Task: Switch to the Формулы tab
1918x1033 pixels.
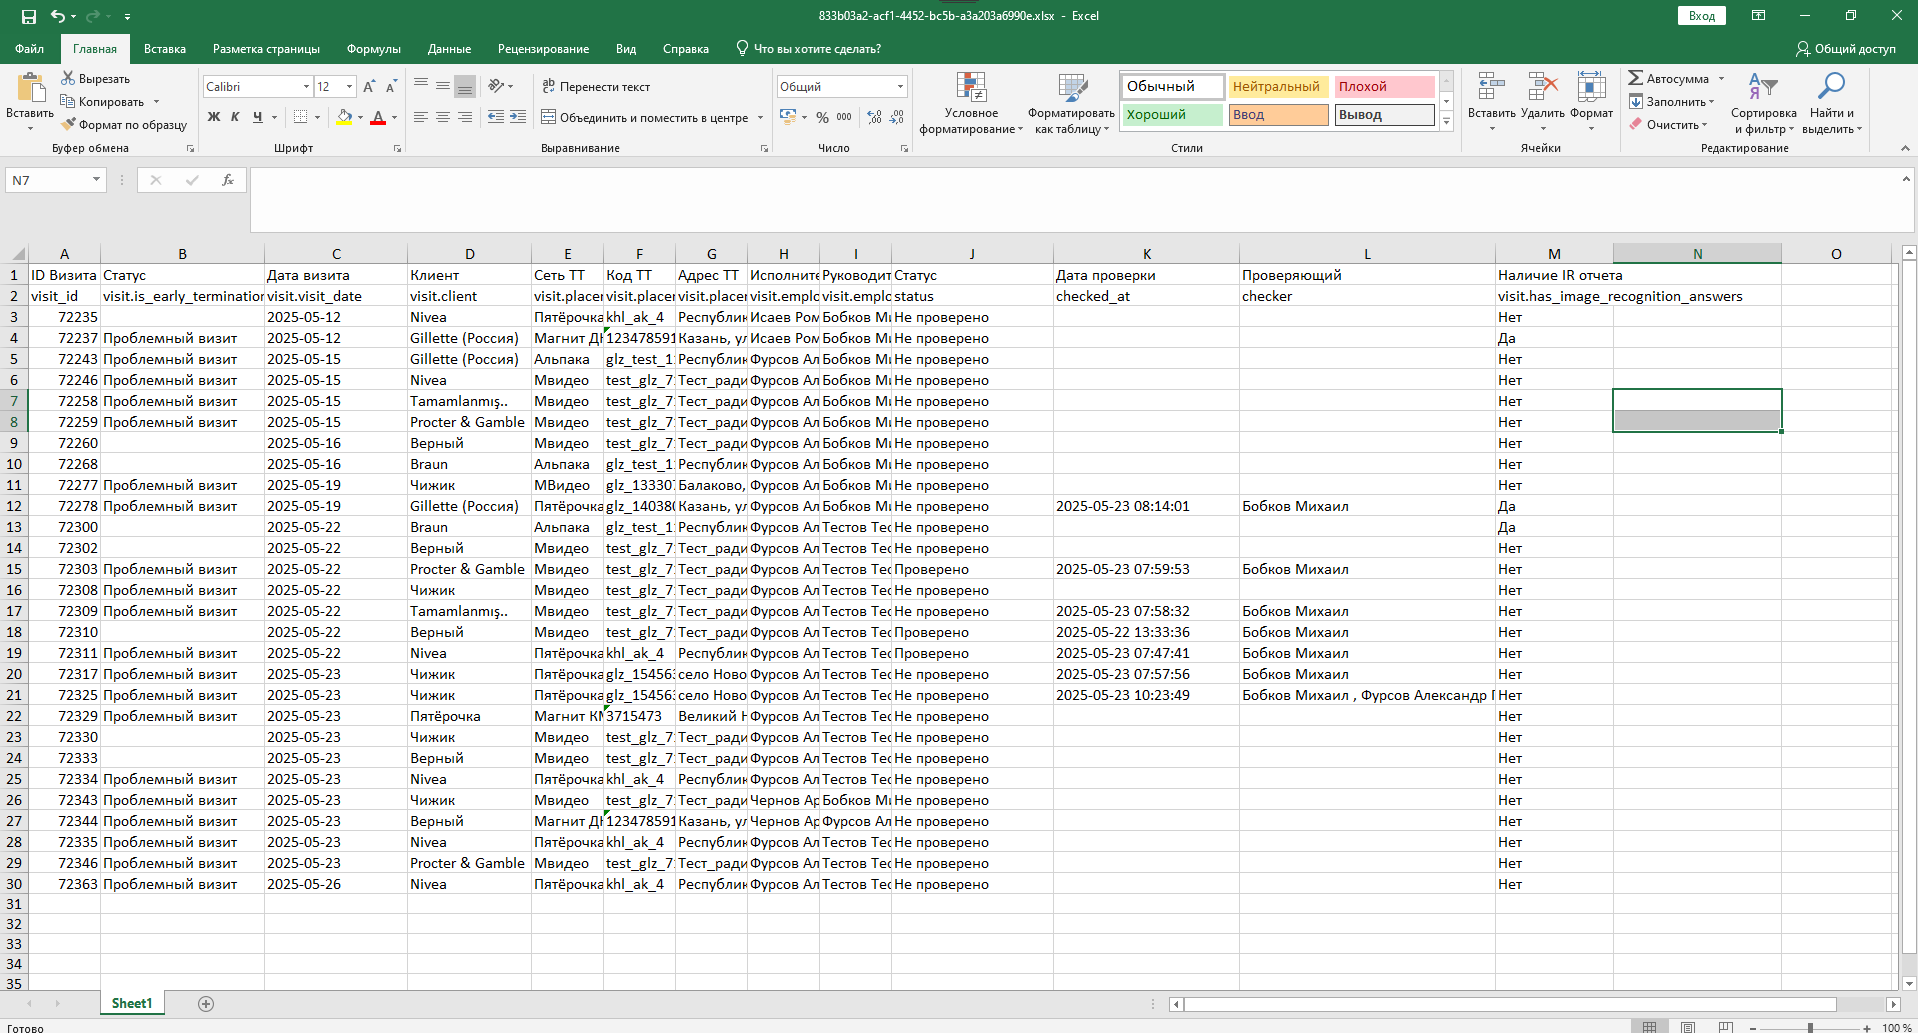Action: (x=373, y=48)
